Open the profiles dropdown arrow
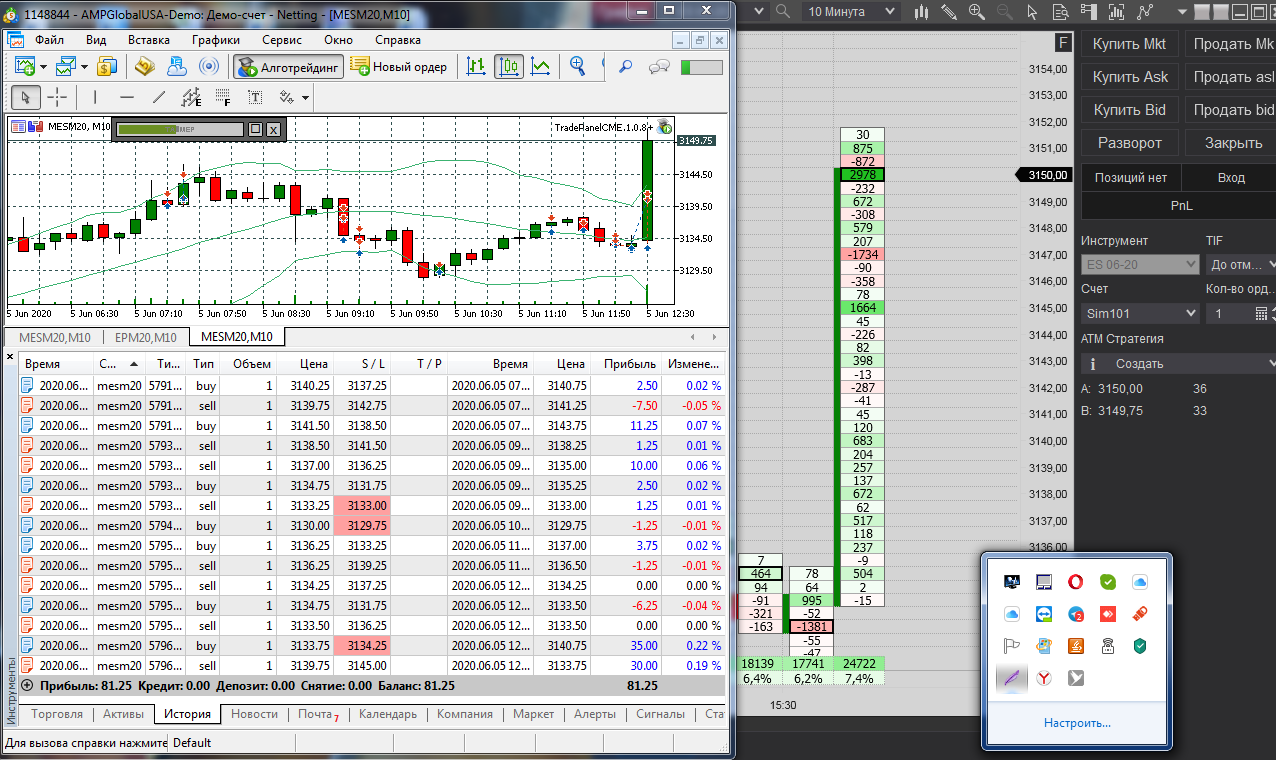Viewport: 1276px width, 760px height. [x=85, y=67]
